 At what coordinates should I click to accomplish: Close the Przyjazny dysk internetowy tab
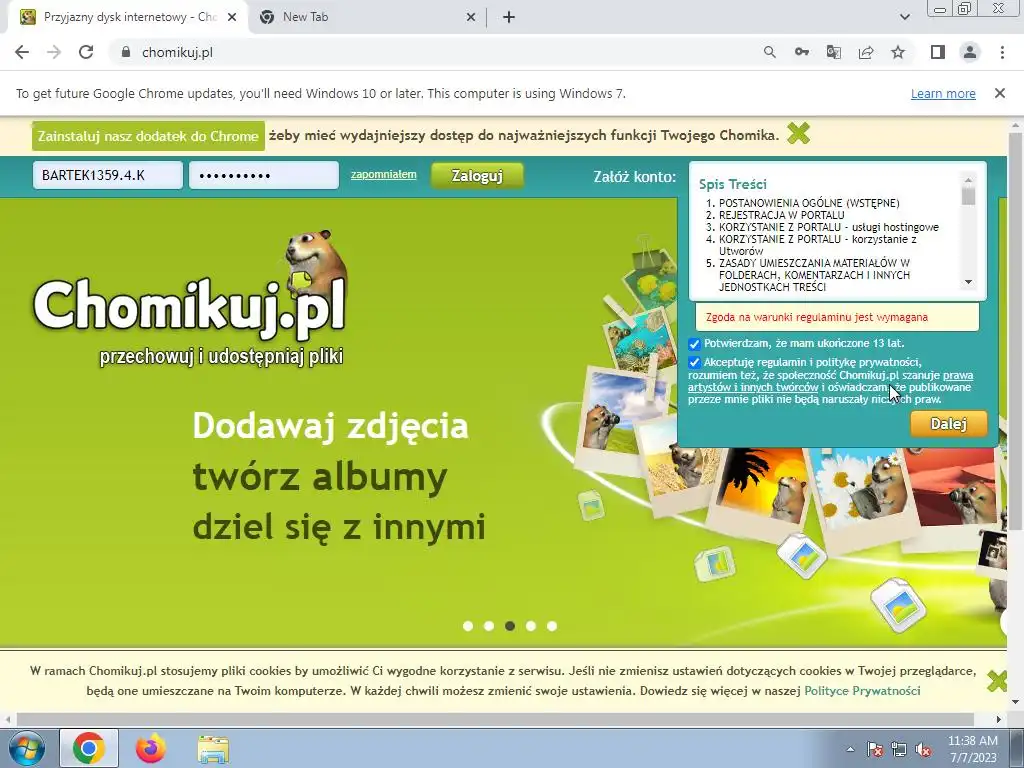coord(232,18)
